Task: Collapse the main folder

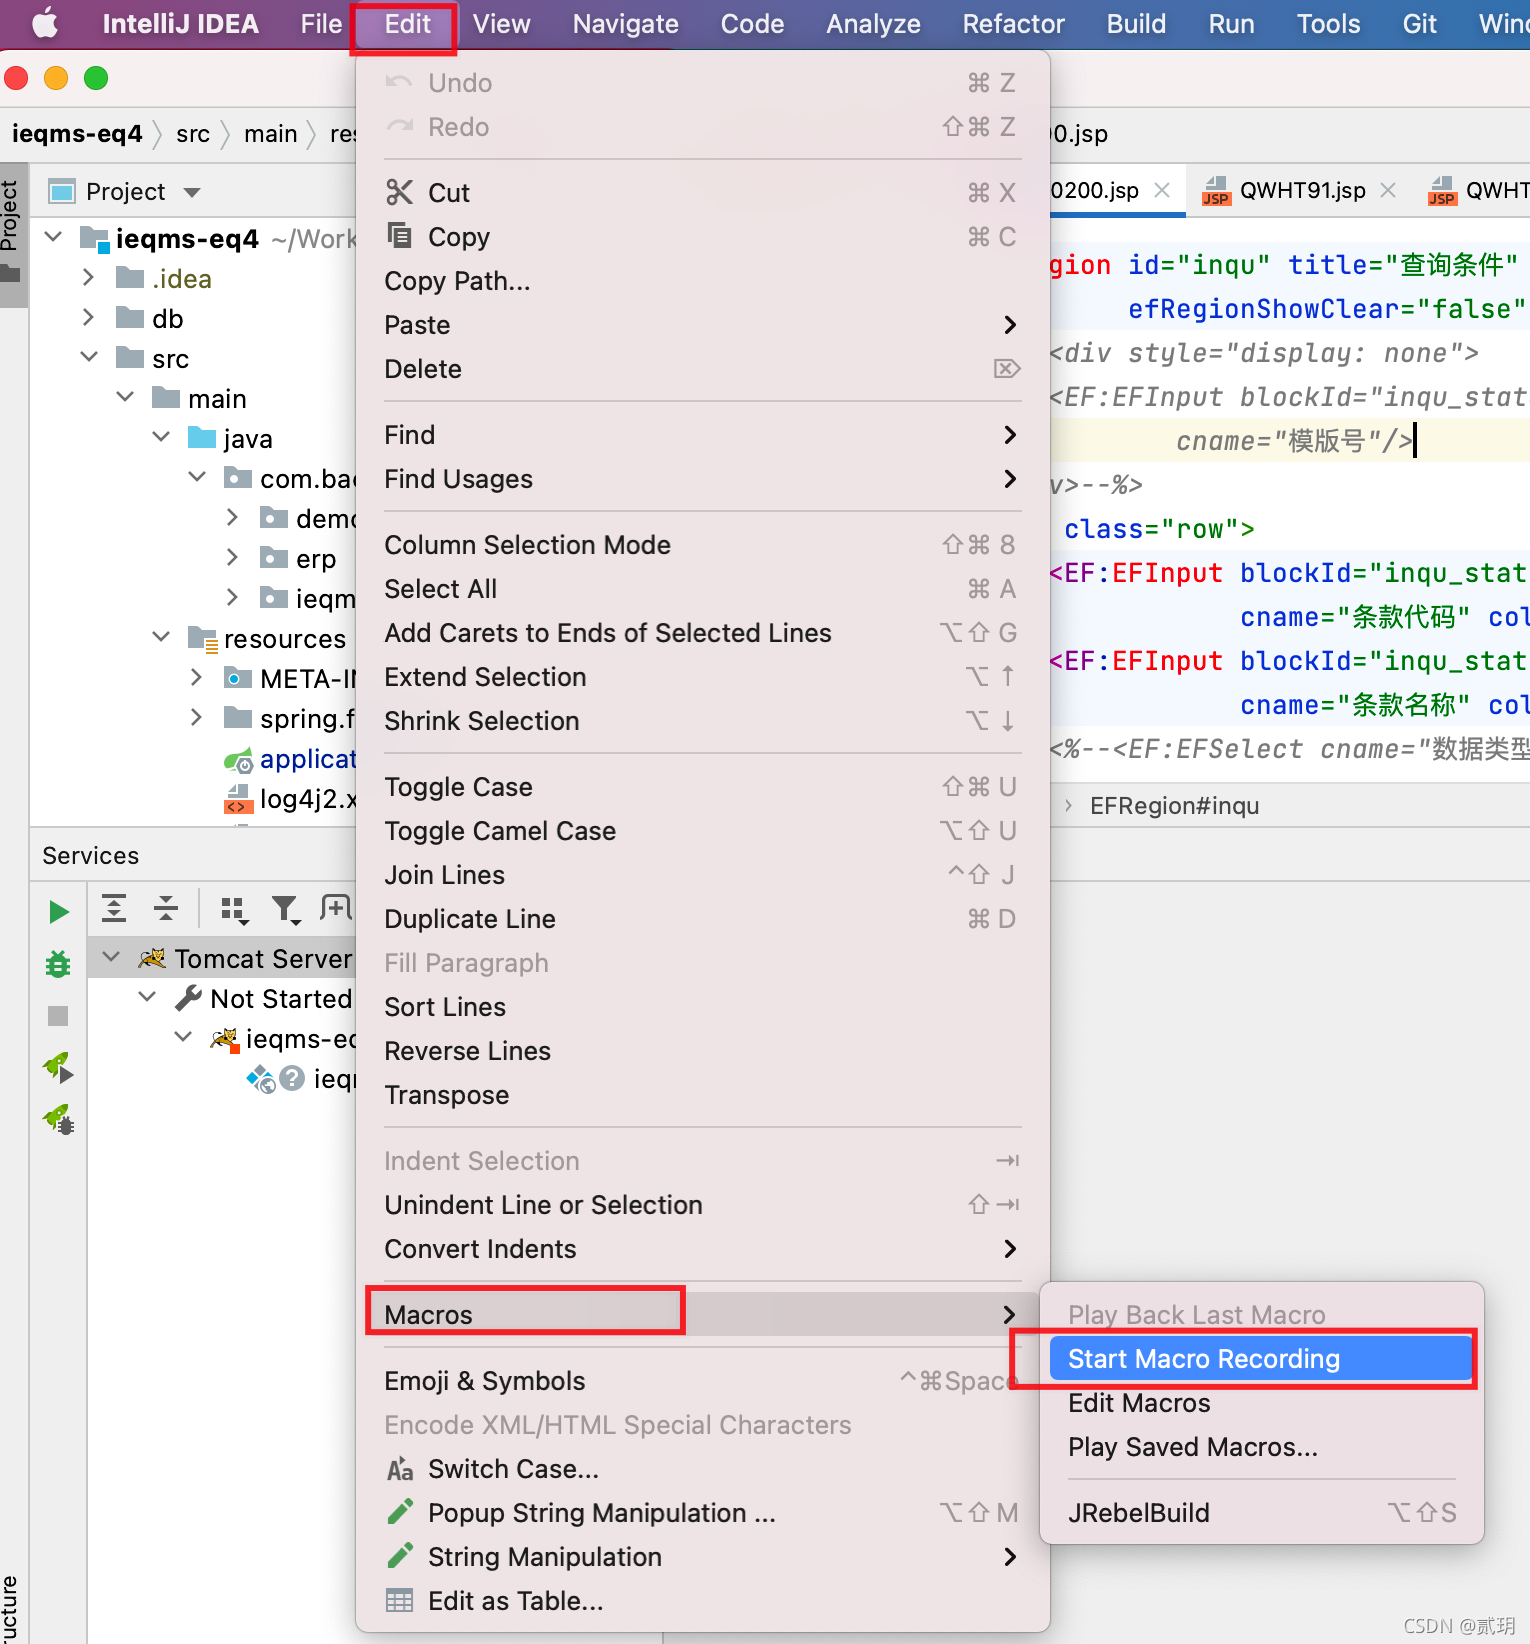Action: [x=125, y=398]
